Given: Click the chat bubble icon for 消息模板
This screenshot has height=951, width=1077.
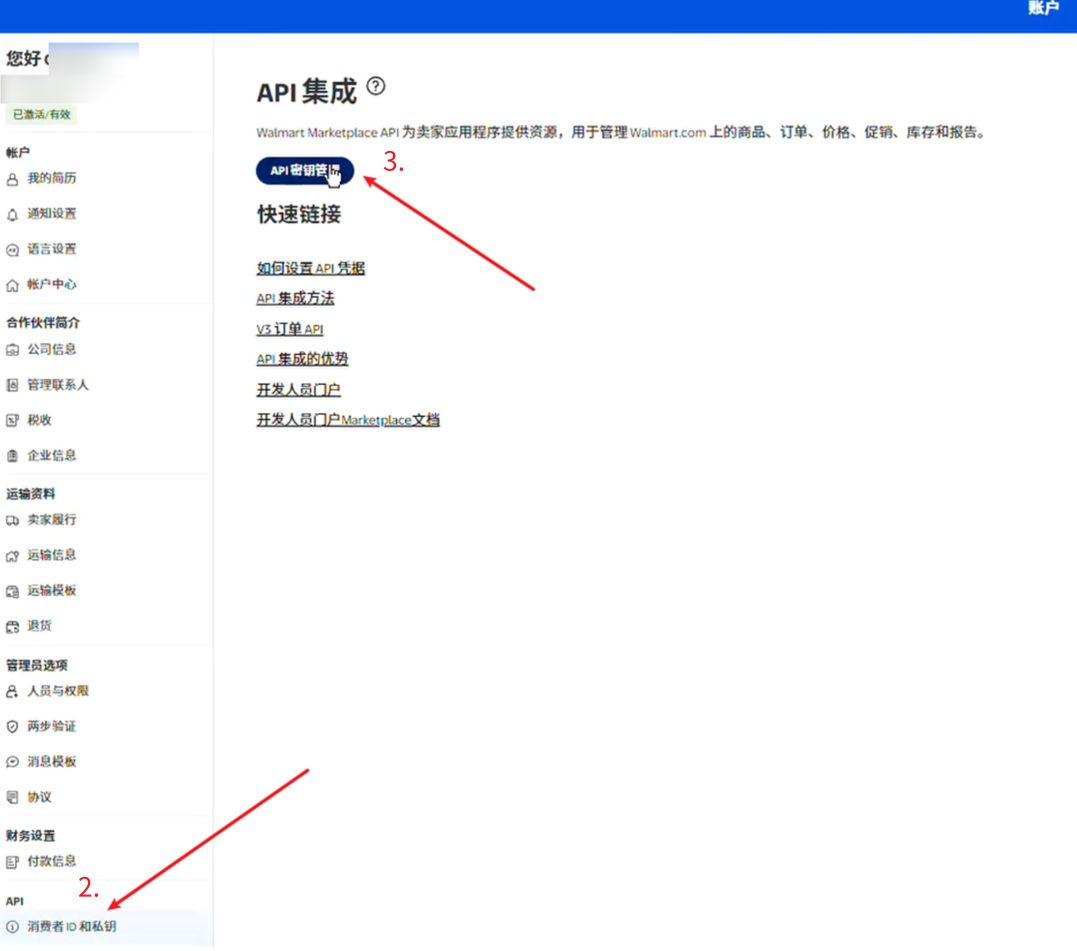Looking at the screenshot, I should pos(12,761).
